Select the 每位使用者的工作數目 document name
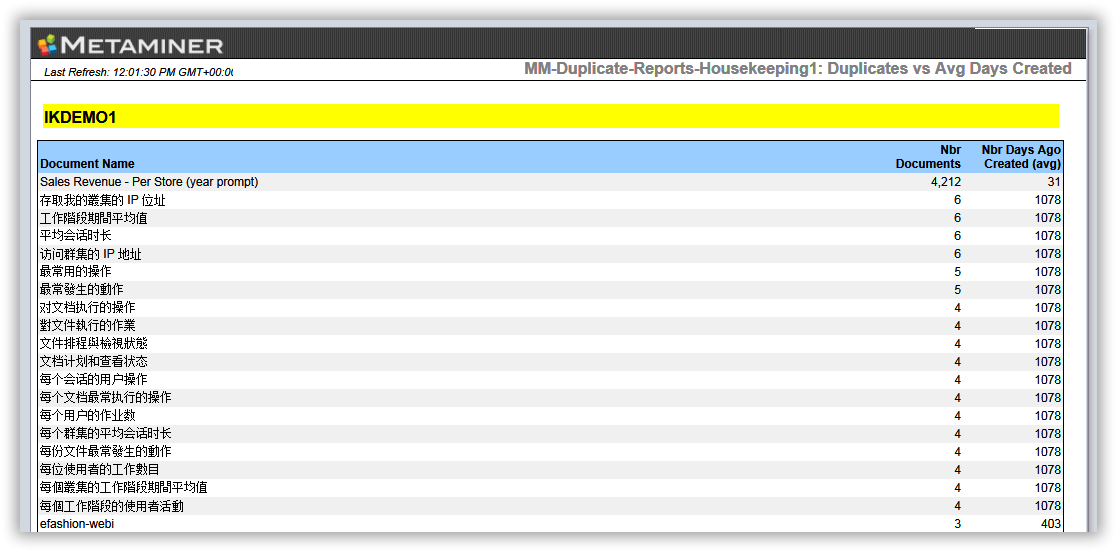 click(x=100, y=469)
